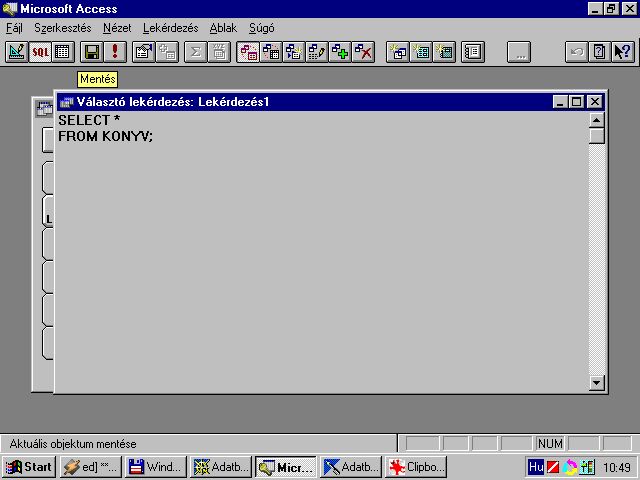Click the New Form toolbar icon
The width and height of the screenshot is (640, 480).
[x=421, y=52]
